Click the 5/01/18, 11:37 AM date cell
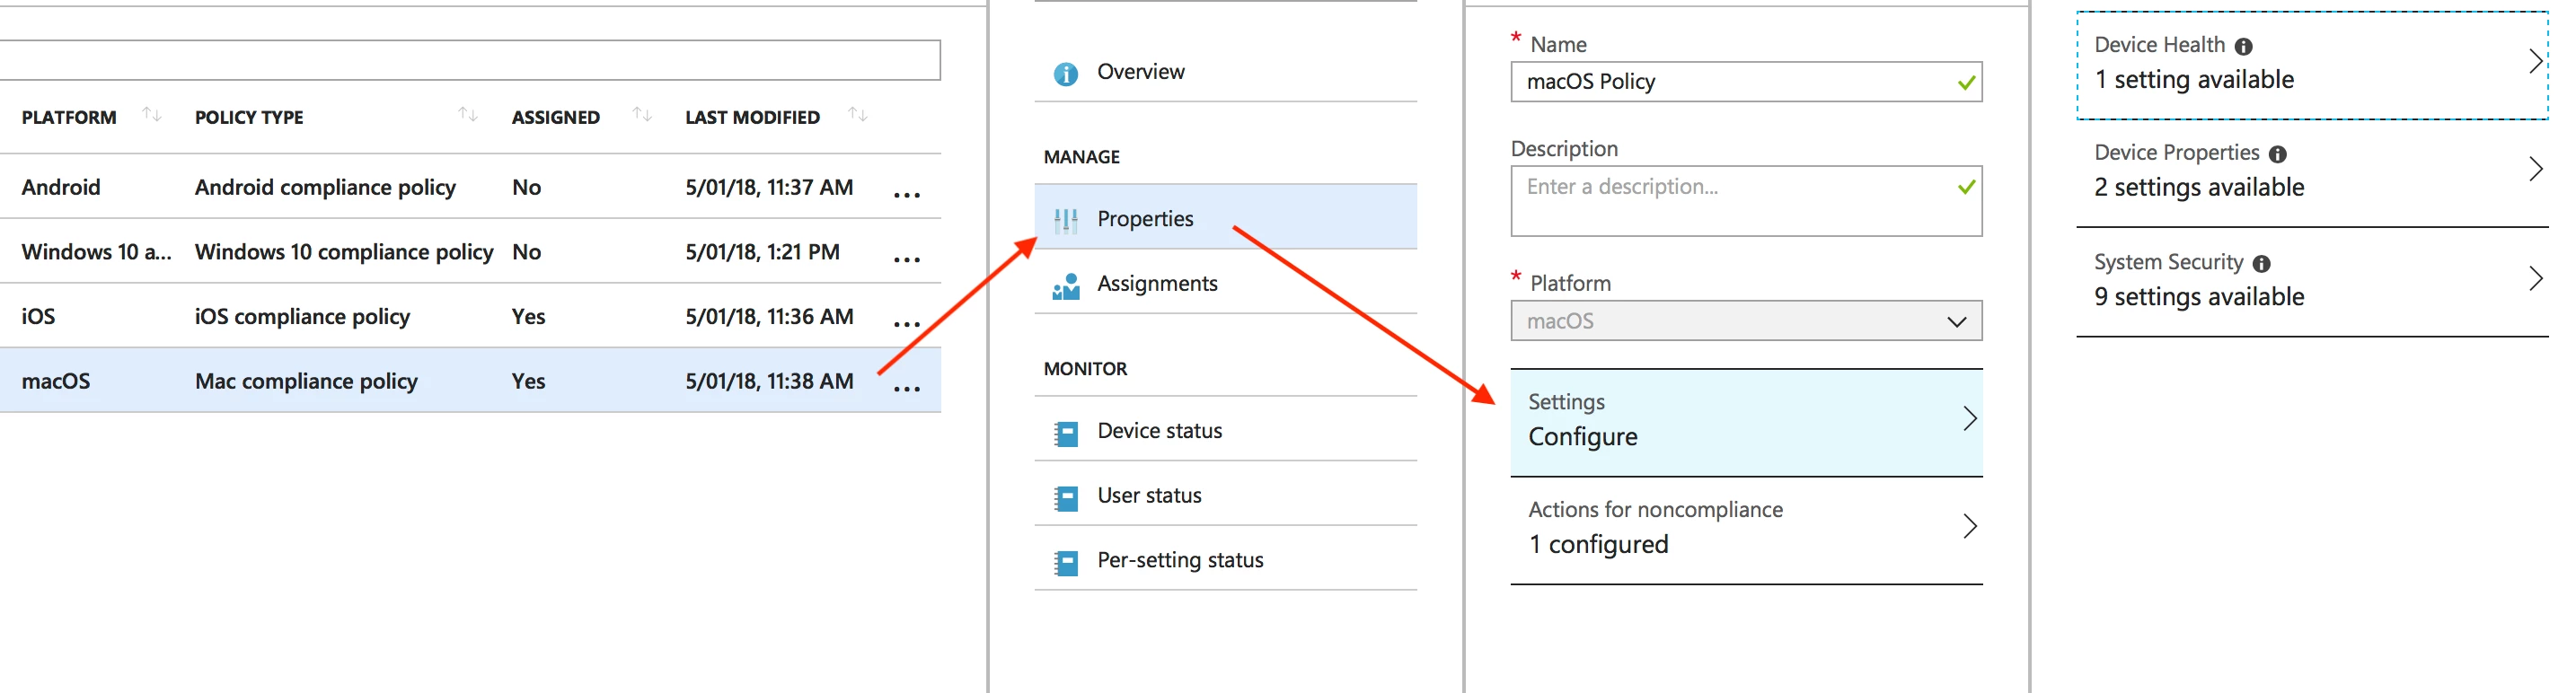This screenshot has width=2576, height=693. tap(769, 187)
